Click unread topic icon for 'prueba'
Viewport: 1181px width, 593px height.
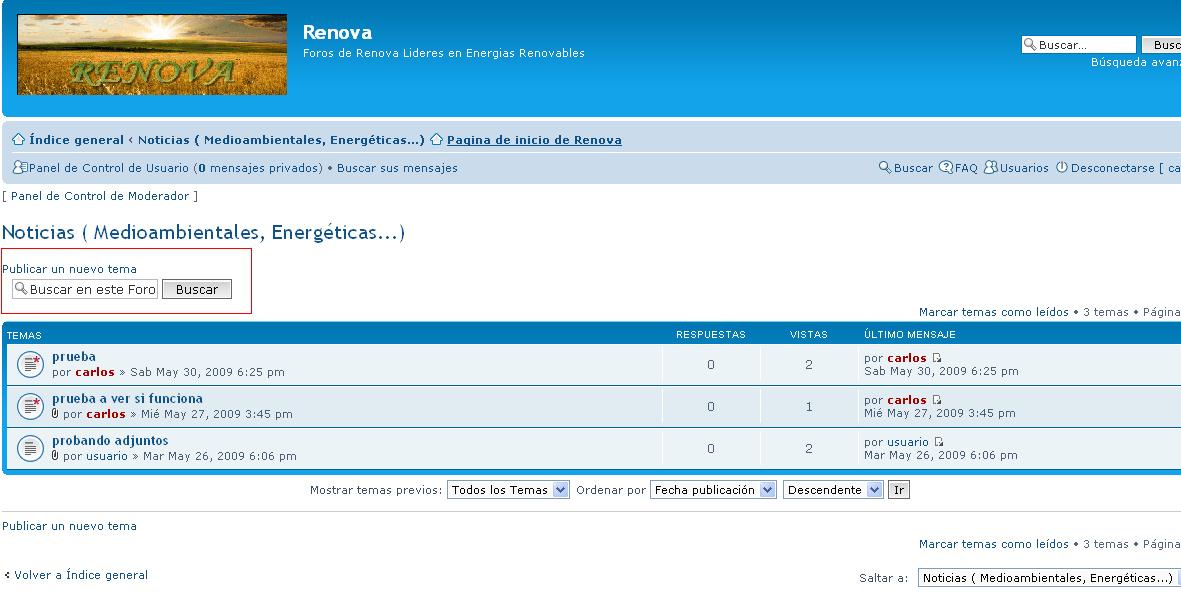pos(30,365)
